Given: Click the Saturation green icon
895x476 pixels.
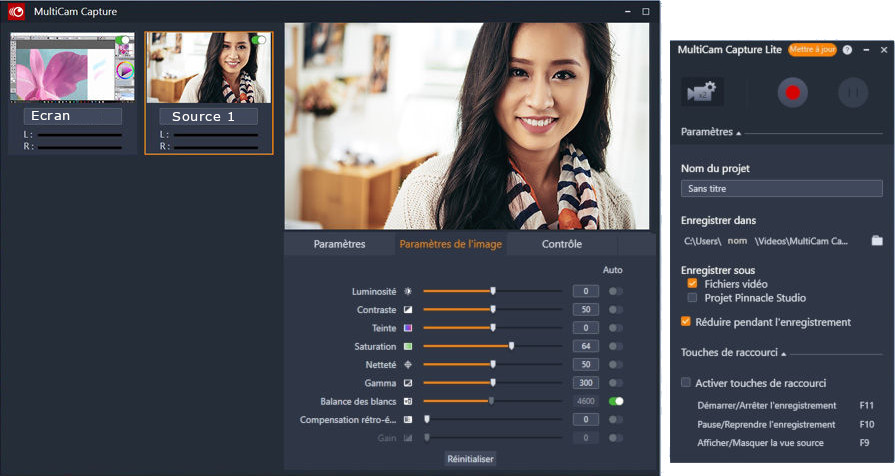Looking at the screenshot, I should tap(408, 346).
